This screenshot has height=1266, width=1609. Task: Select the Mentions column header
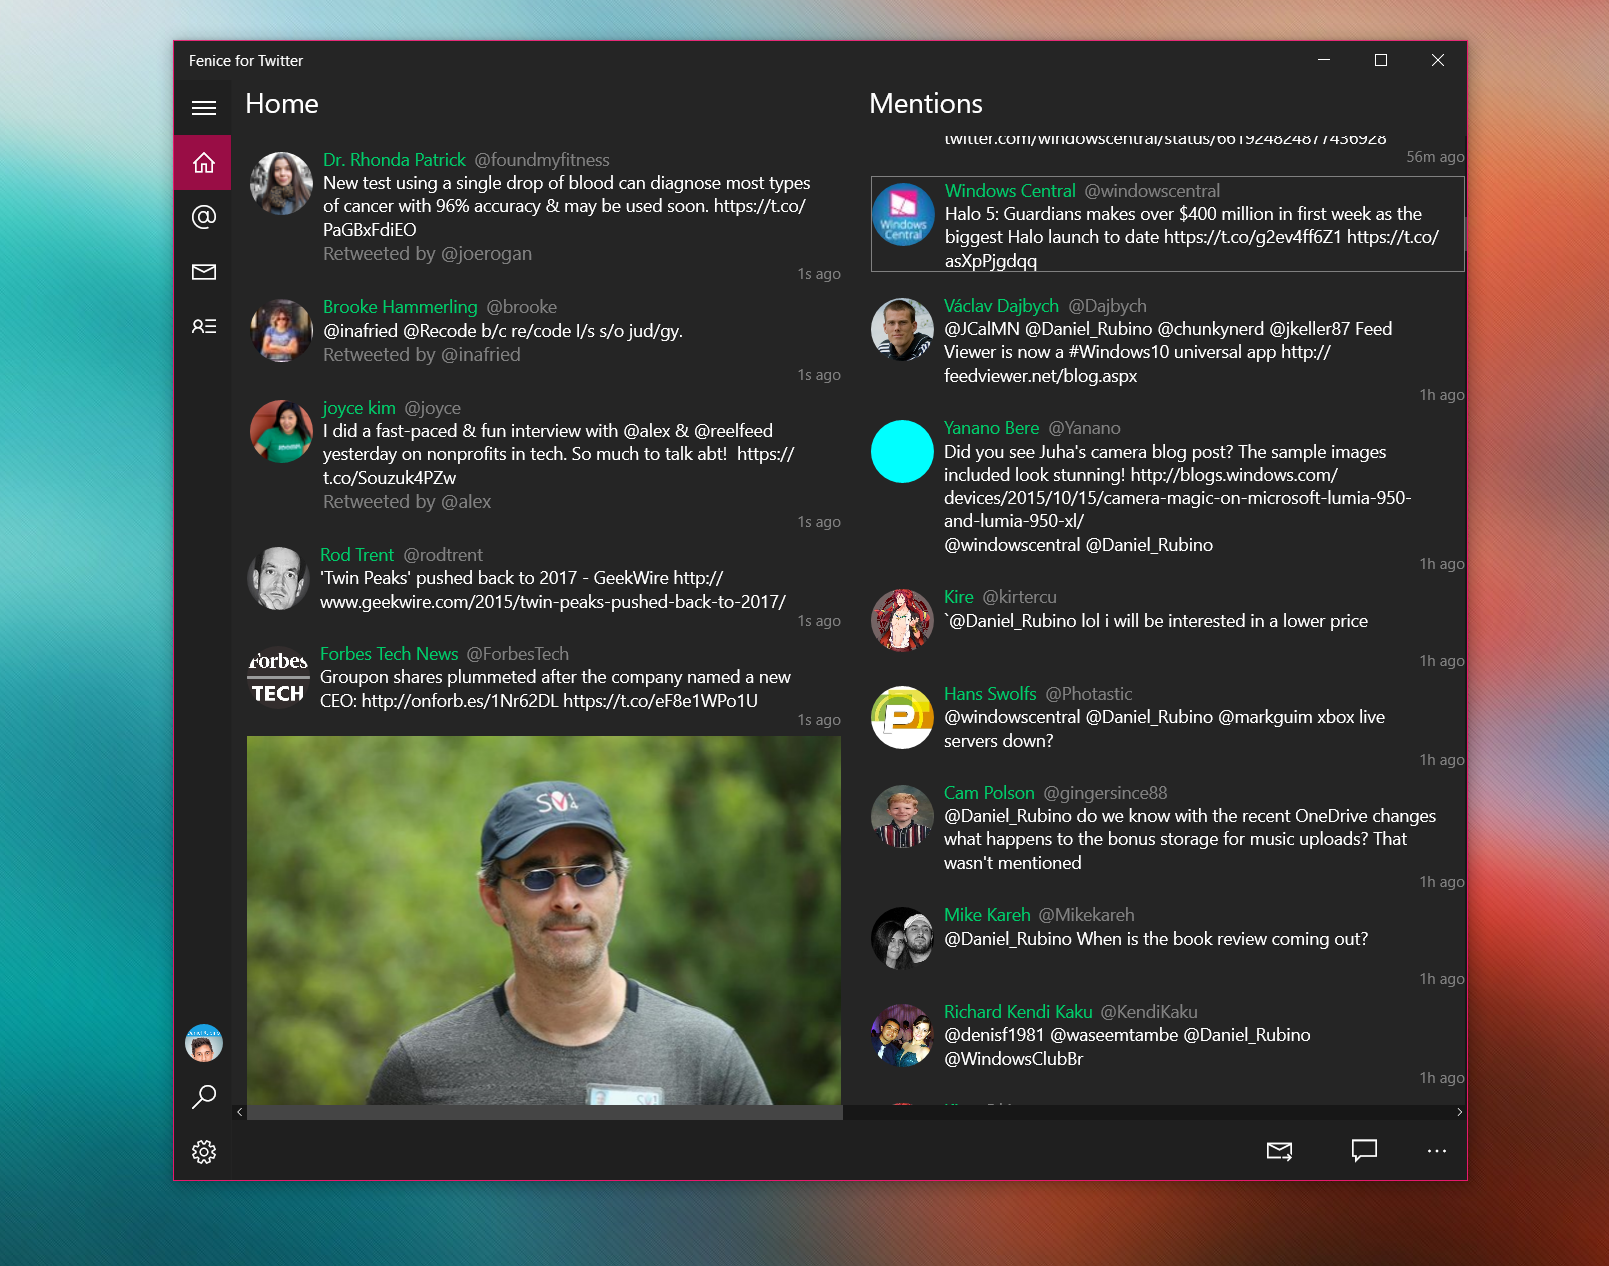(926, 104)
